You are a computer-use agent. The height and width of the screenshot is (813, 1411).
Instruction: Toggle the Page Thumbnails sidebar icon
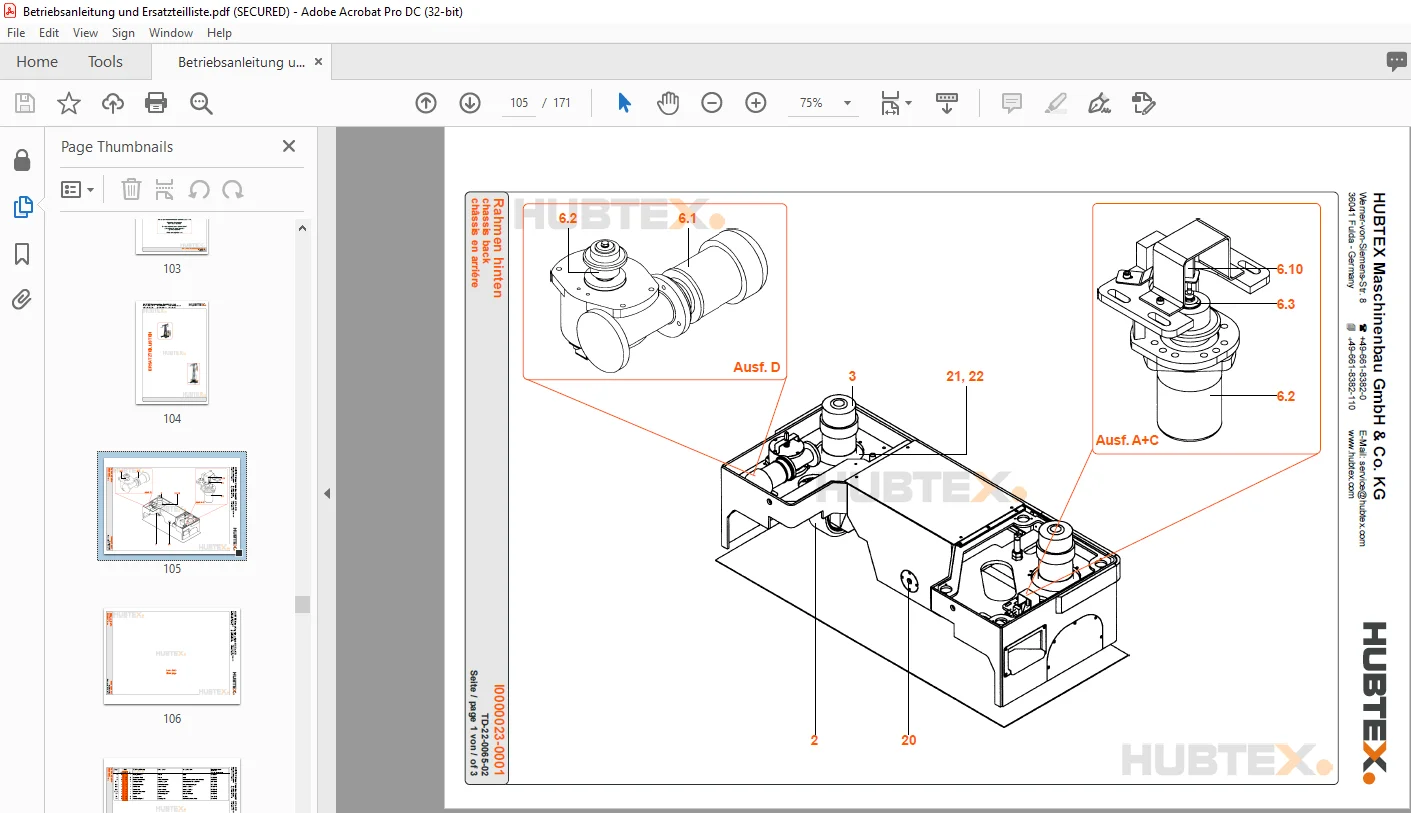(x=22, y=207)
